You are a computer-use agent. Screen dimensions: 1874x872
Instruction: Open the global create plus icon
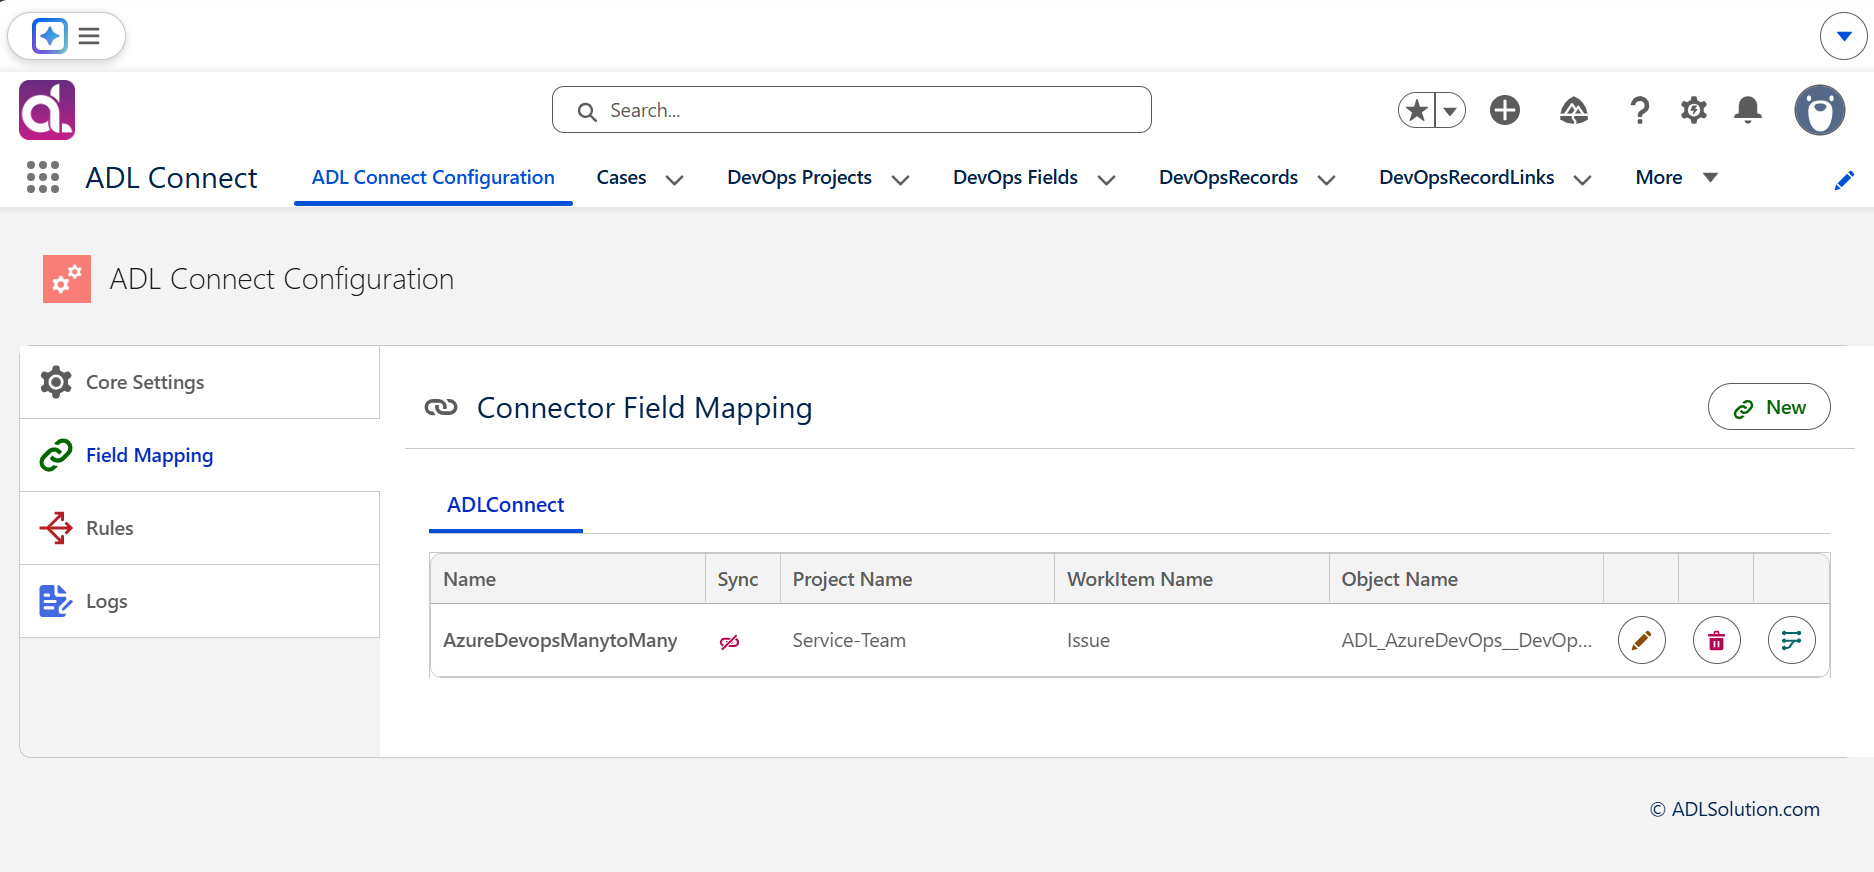1504,110
